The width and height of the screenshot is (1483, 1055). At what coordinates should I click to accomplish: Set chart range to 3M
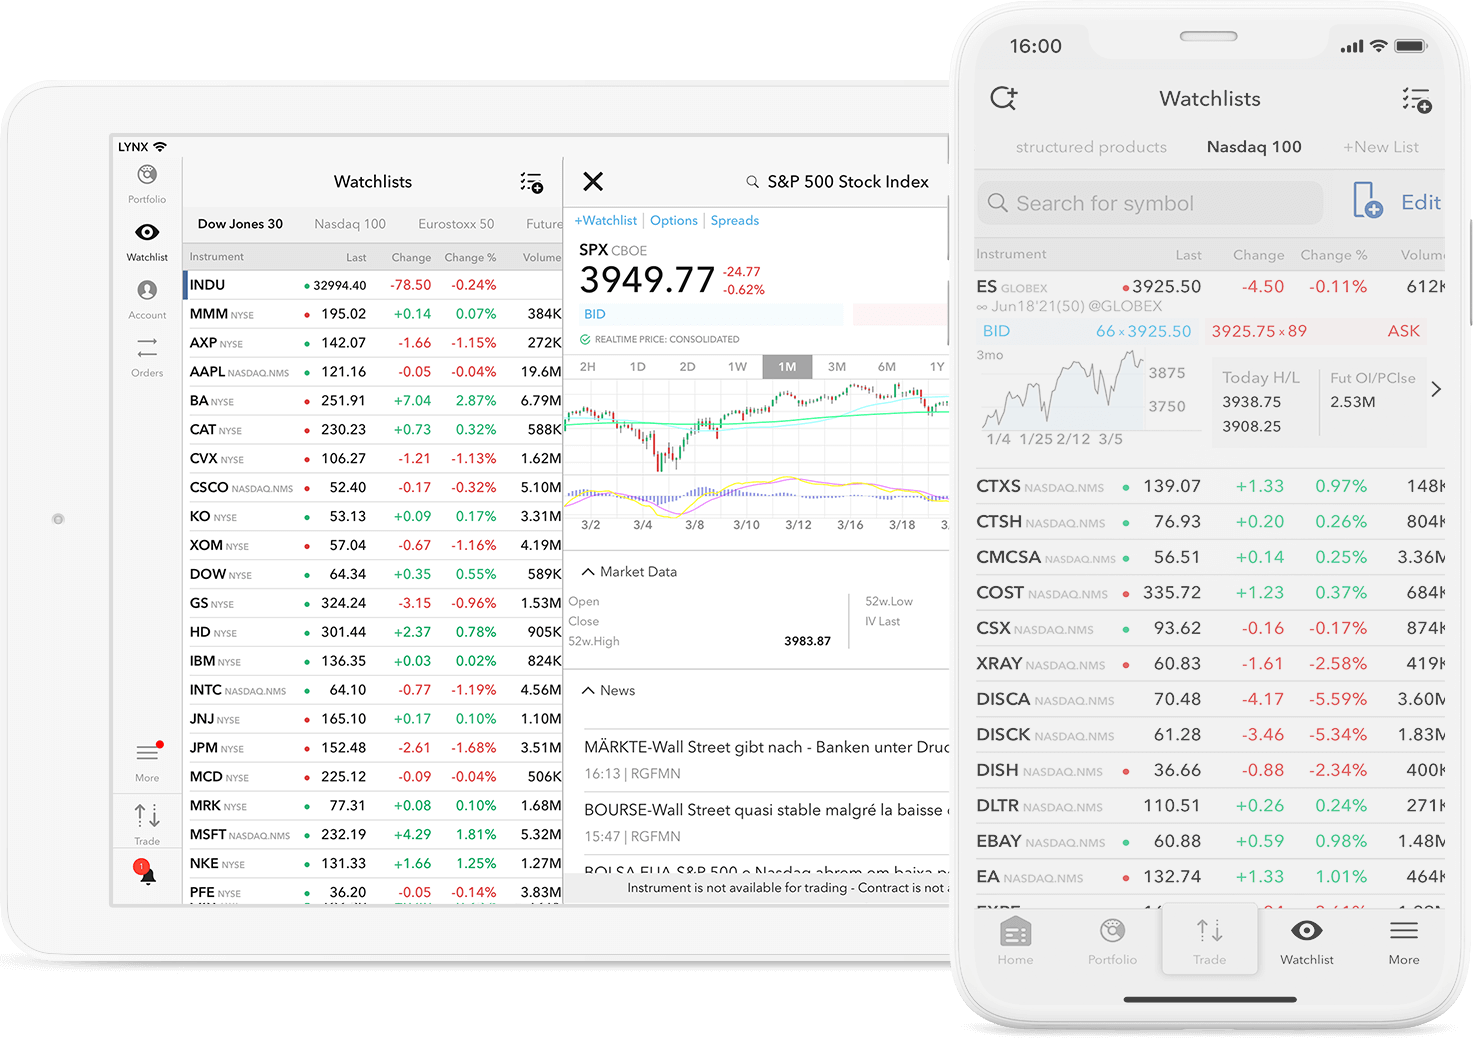coord(837,367)
